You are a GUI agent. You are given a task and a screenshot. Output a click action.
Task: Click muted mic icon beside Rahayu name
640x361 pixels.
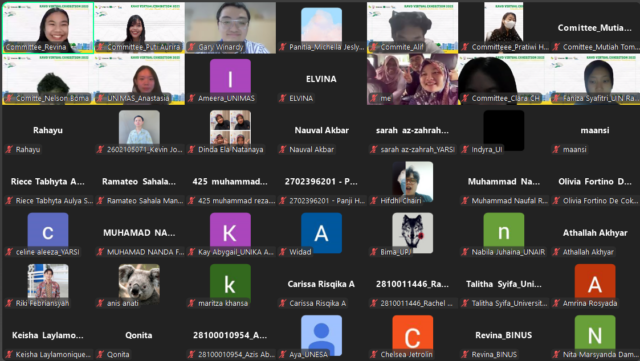point(9,149)
